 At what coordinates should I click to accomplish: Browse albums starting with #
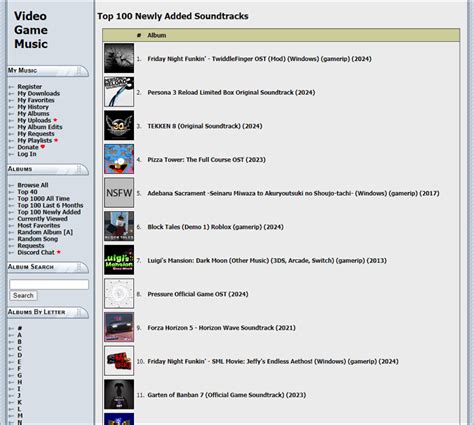[20, 328]
